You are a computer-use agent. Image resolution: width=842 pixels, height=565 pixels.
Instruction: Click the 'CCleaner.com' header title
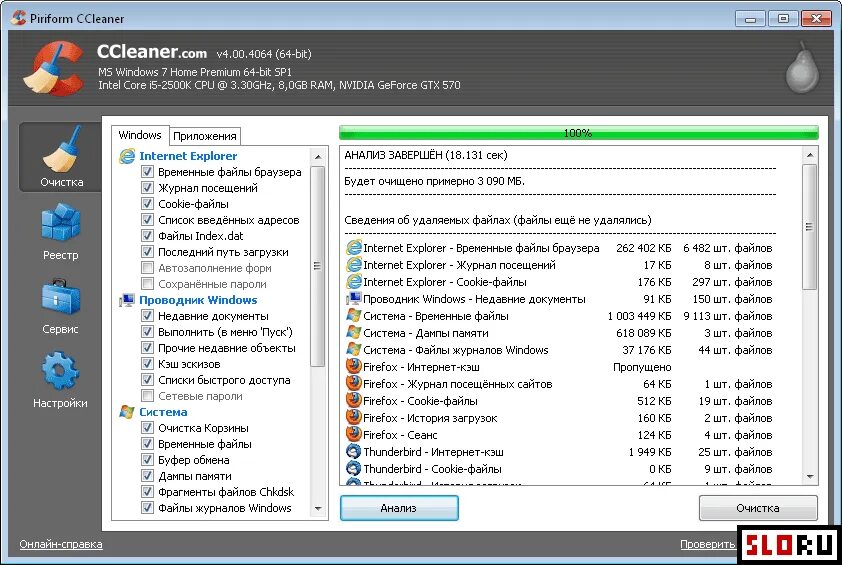tap(152, 52)
